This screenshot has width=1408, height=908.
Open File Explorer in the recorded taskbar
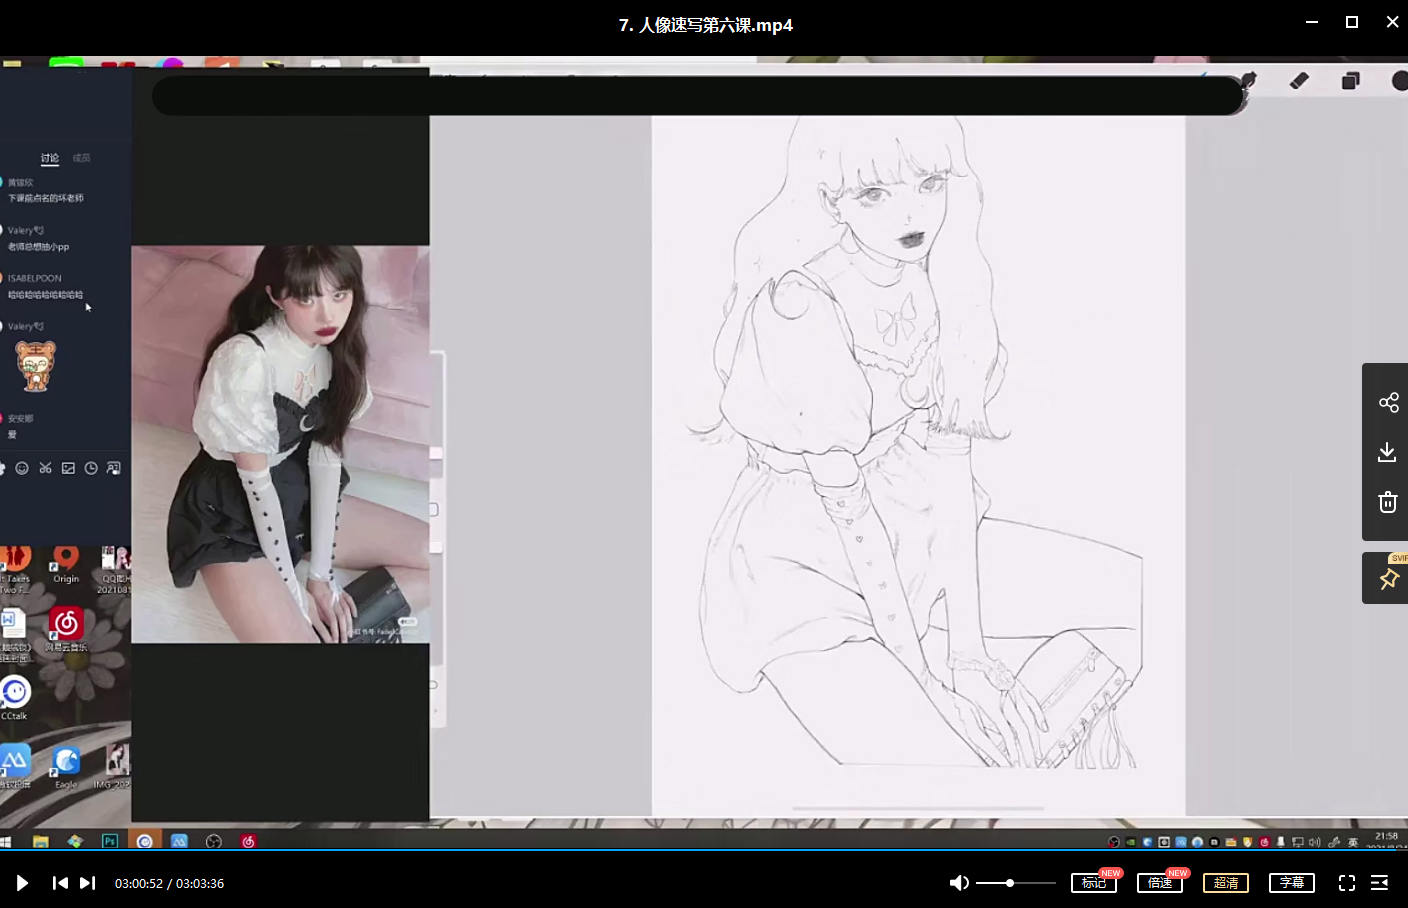point(41,842)
